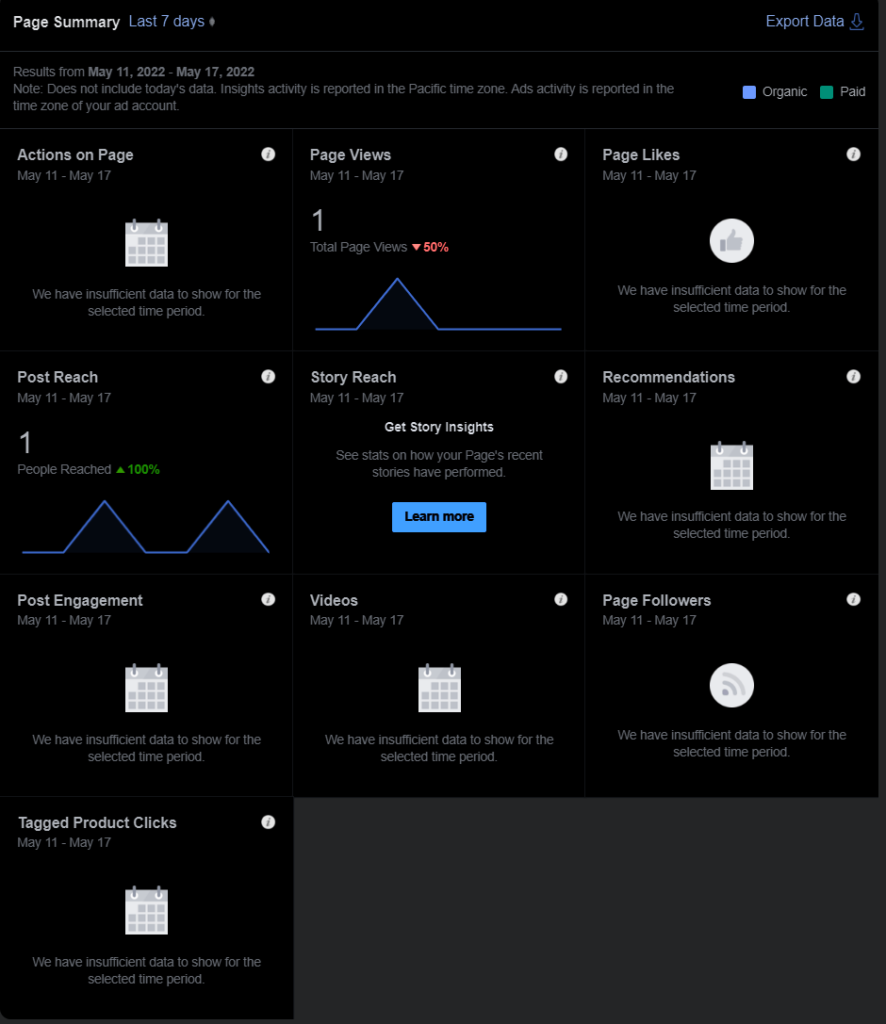The height and width of the screenshot is (1024, 886).
Task: Toggle the Paid legend indicator
Action: pyautogui.click(x=824, y=91)
